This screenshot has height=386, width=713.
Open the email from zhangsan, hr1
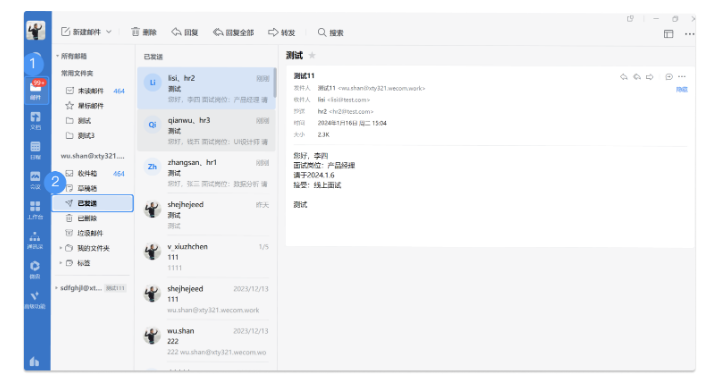206,173
